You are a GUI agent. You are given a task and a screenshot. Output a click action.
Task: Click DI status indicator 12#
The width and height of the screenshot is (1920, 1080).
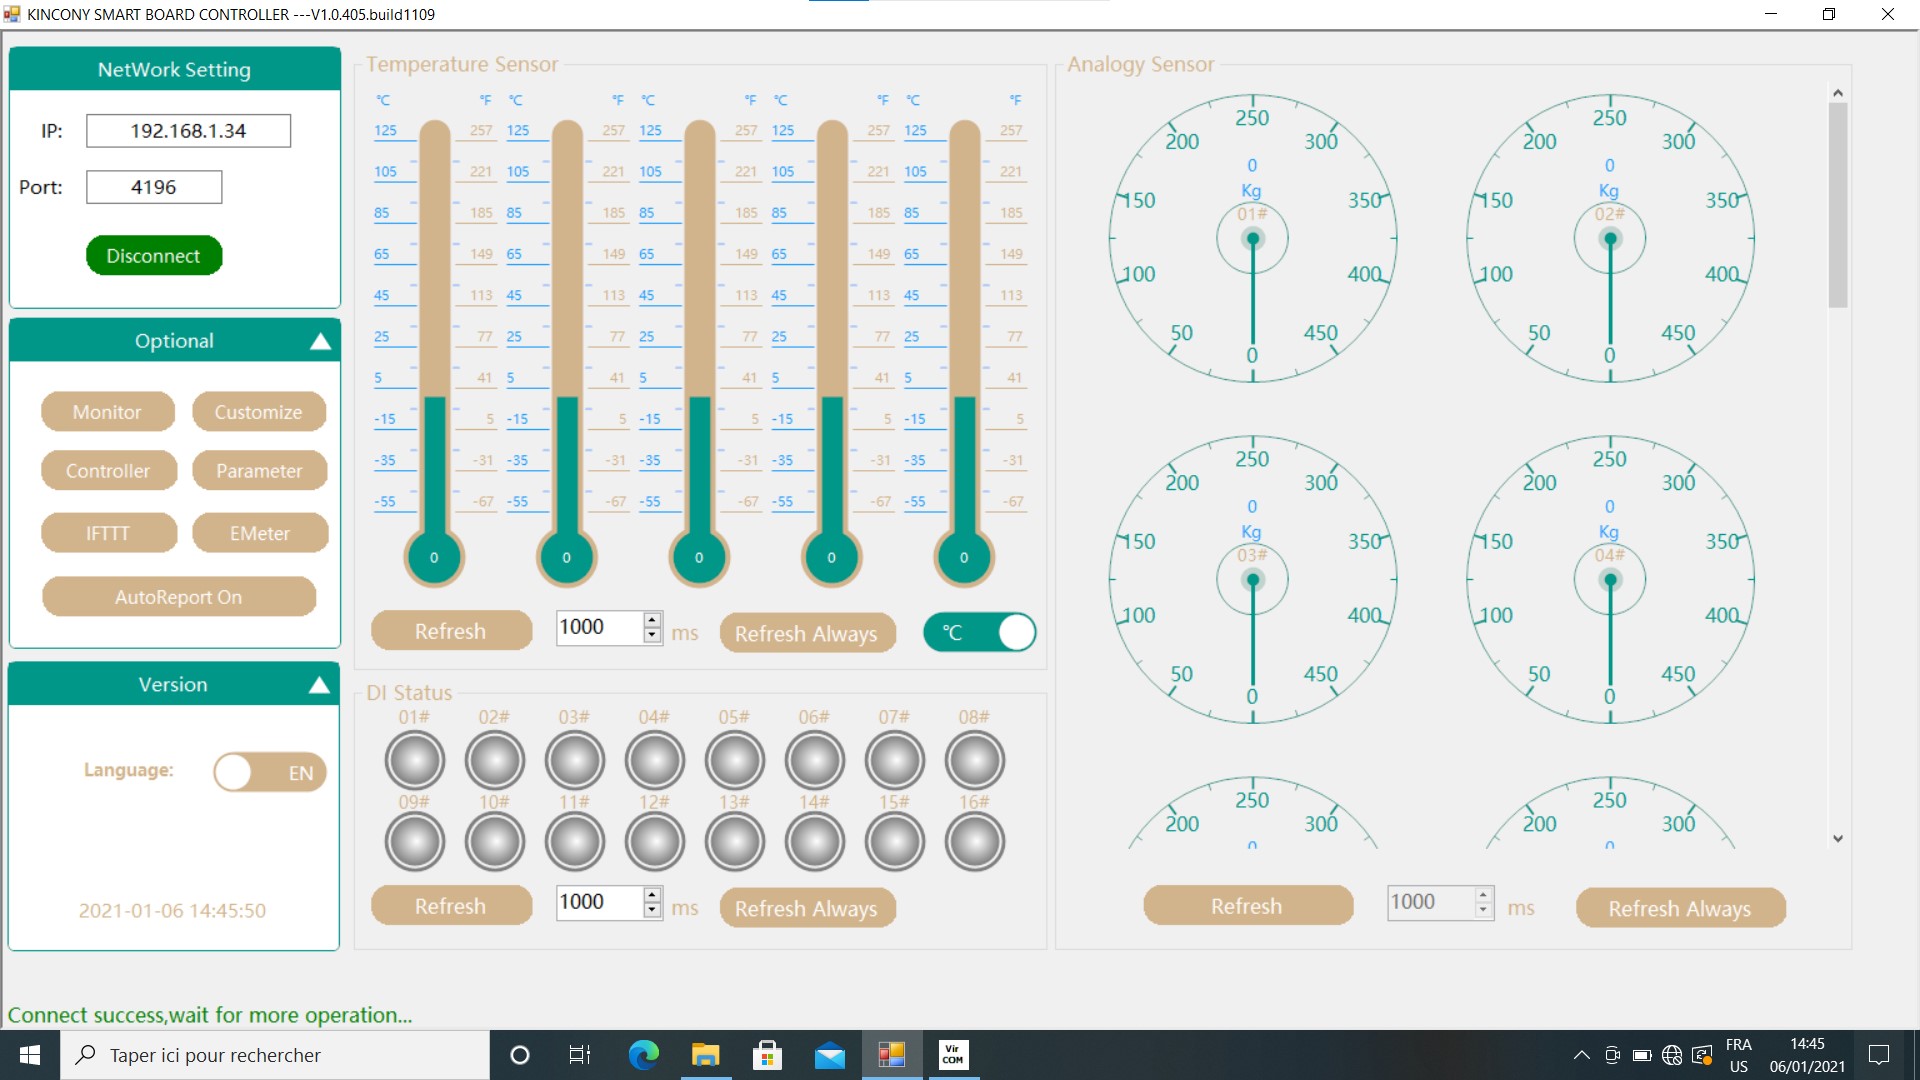point(654,842)
